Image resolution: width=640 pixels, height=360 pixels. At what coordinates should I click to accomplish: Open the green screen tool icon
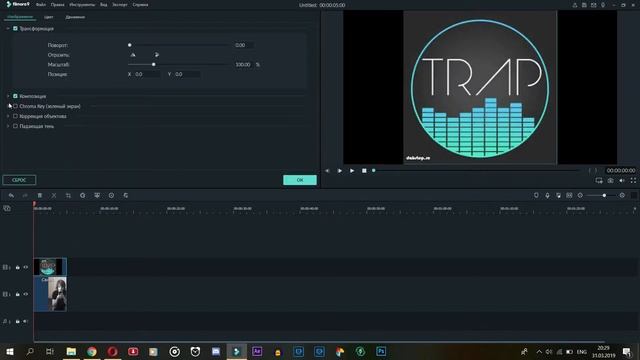(97, 196)
